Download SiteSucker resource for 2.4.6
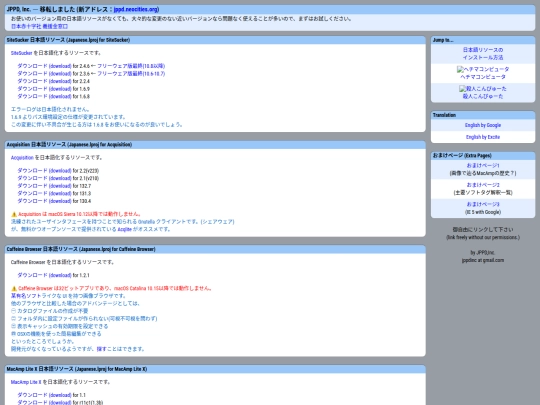Image resolution: width=540 pixels, height=405 pixels. (x=44, y=66)
